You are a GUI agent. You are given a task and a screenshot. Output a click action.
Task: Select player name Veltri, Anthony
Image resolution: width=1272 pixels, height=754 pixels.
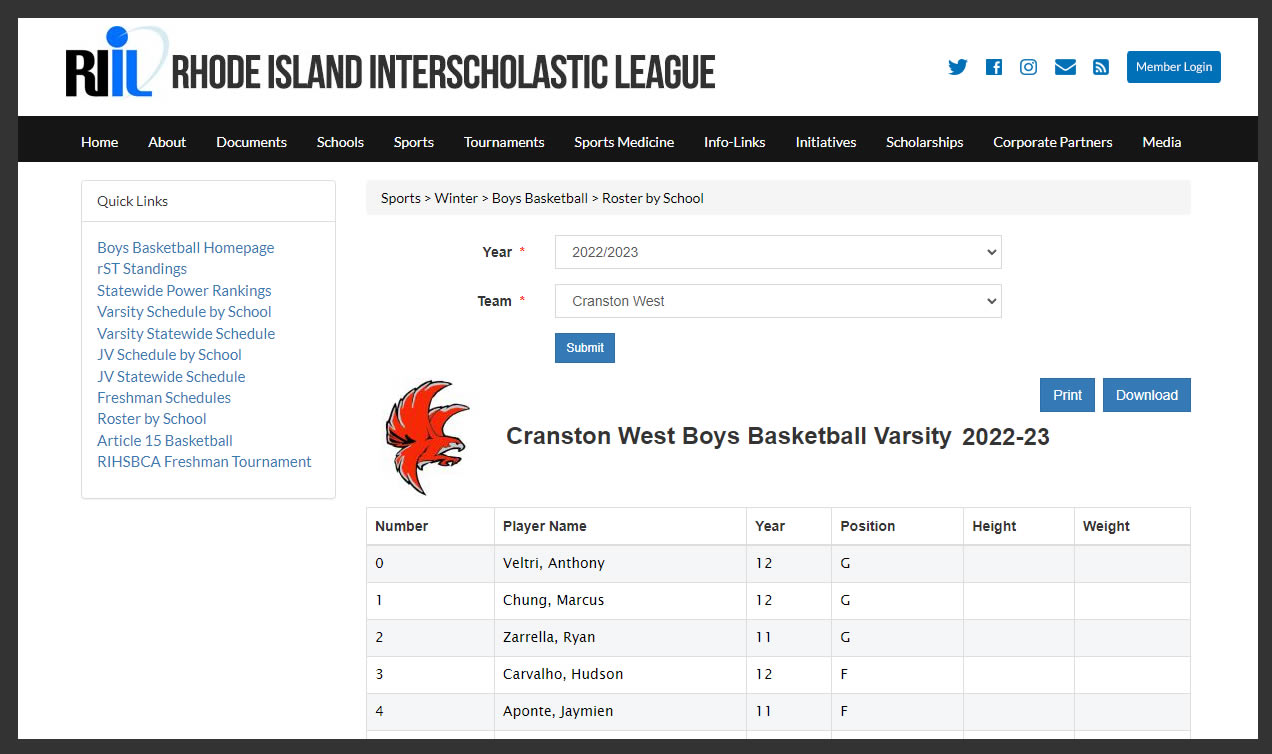pos(554,563)
